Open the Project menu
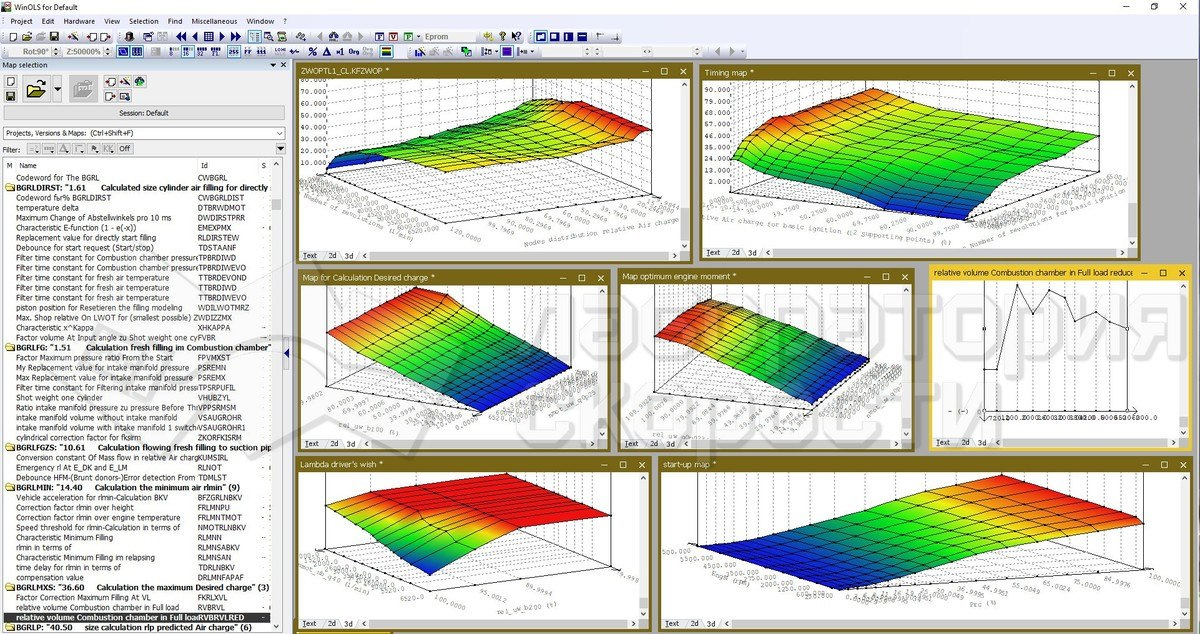This screenshot has height=634, width=1200. 21,20
